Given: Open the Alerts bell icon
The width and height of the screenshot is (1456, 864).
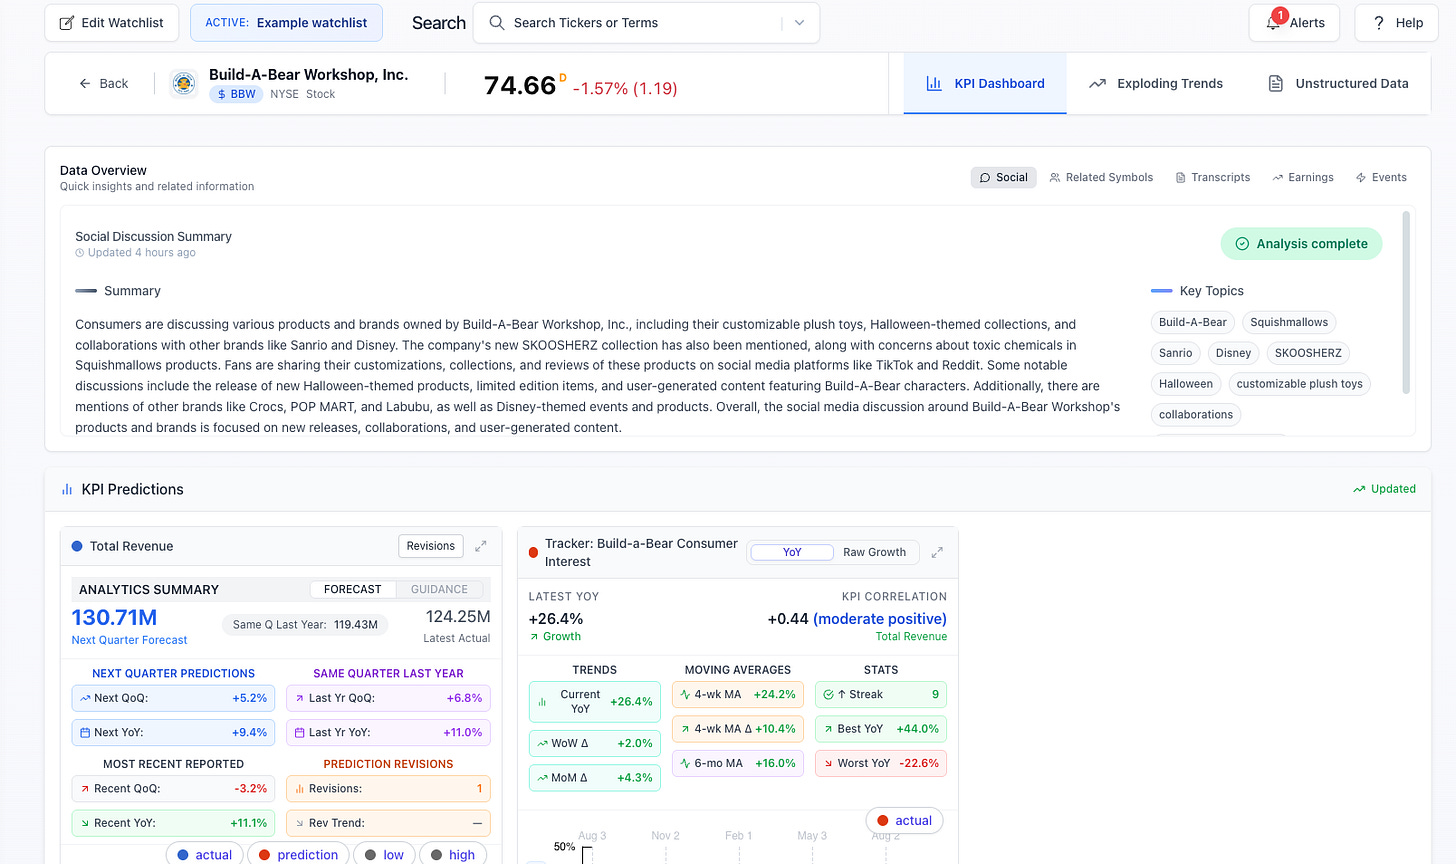Looking at the screenshot, I should point(1273,23).
